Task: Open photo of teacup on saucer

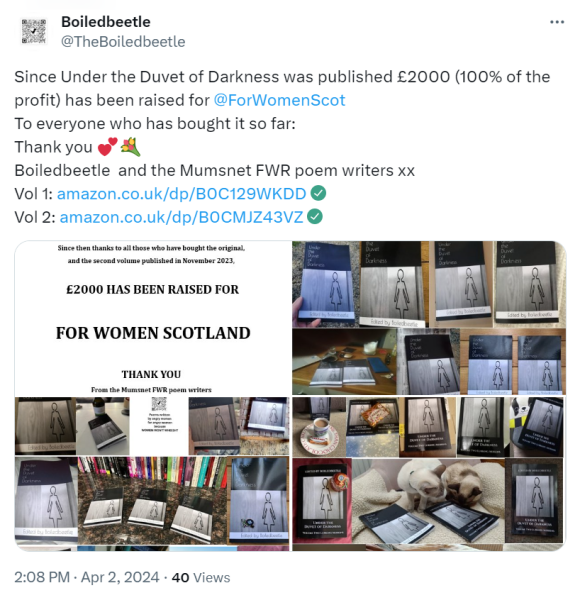Action: coord(319,427)
